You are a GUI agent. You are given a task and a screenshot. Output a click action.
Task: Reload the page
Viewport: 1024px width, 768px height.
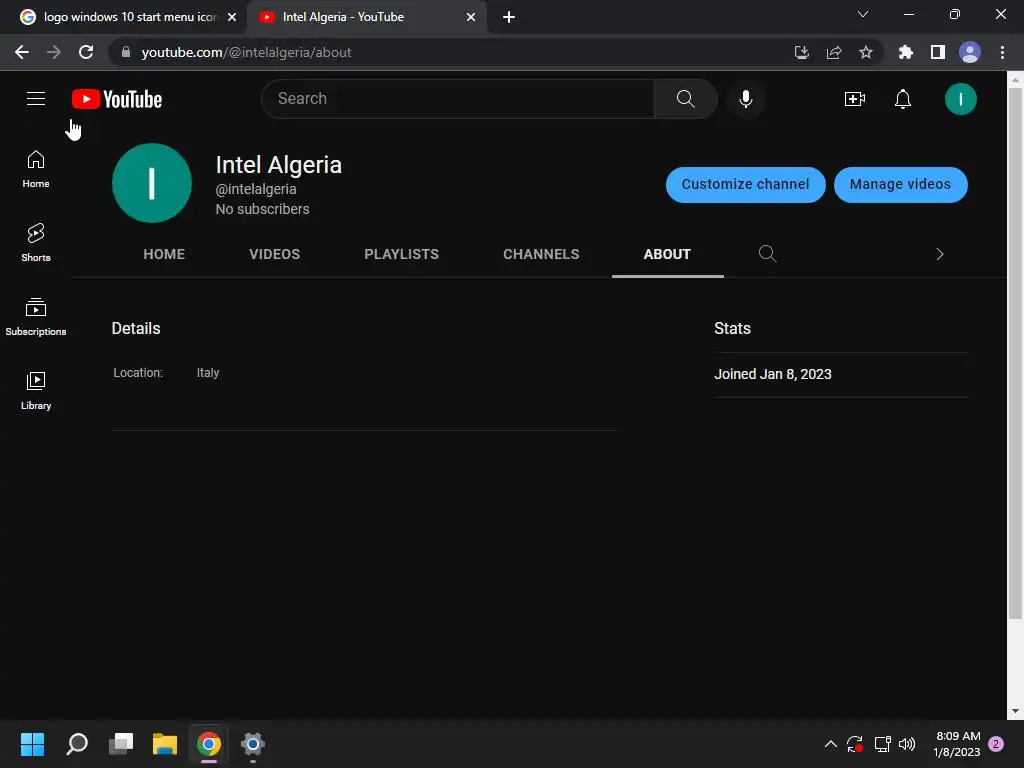pyautogui.click(x=86, y=52)
